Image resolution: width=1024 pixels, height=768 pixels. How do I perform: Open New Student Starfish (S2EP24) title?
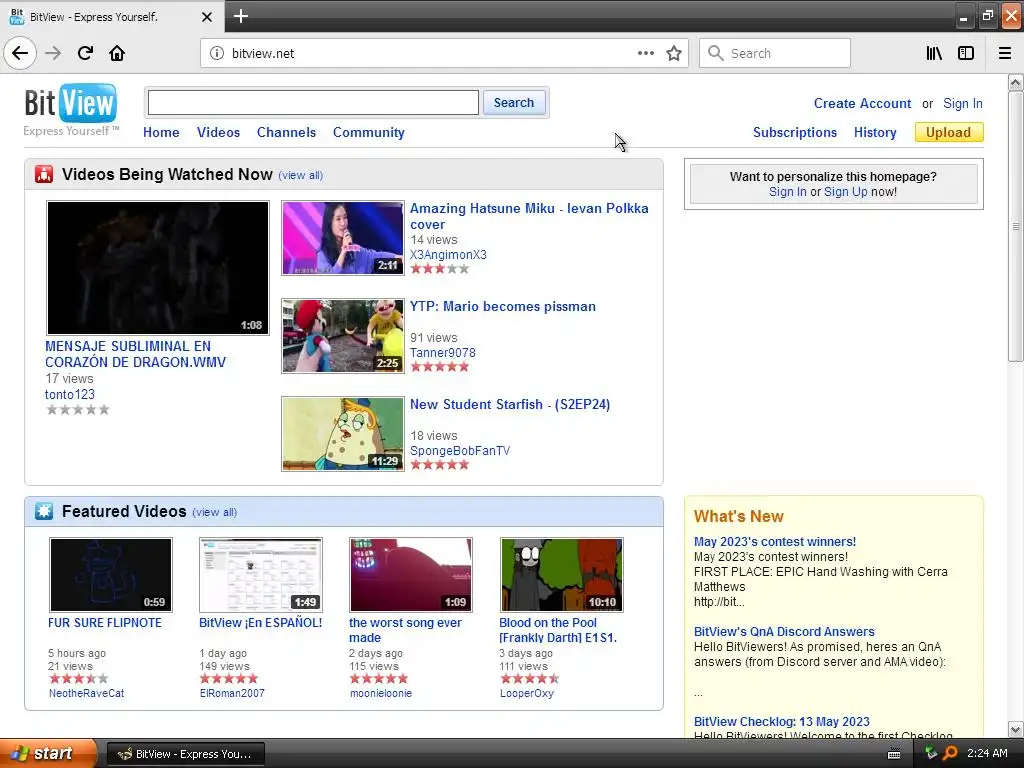[x=510, y=404]
